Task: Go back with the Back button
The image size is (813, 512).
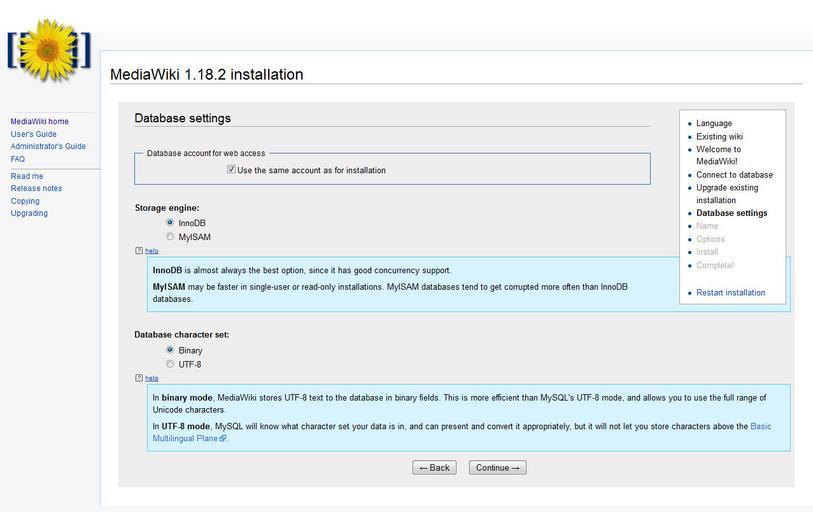Action: click(434, 468)
